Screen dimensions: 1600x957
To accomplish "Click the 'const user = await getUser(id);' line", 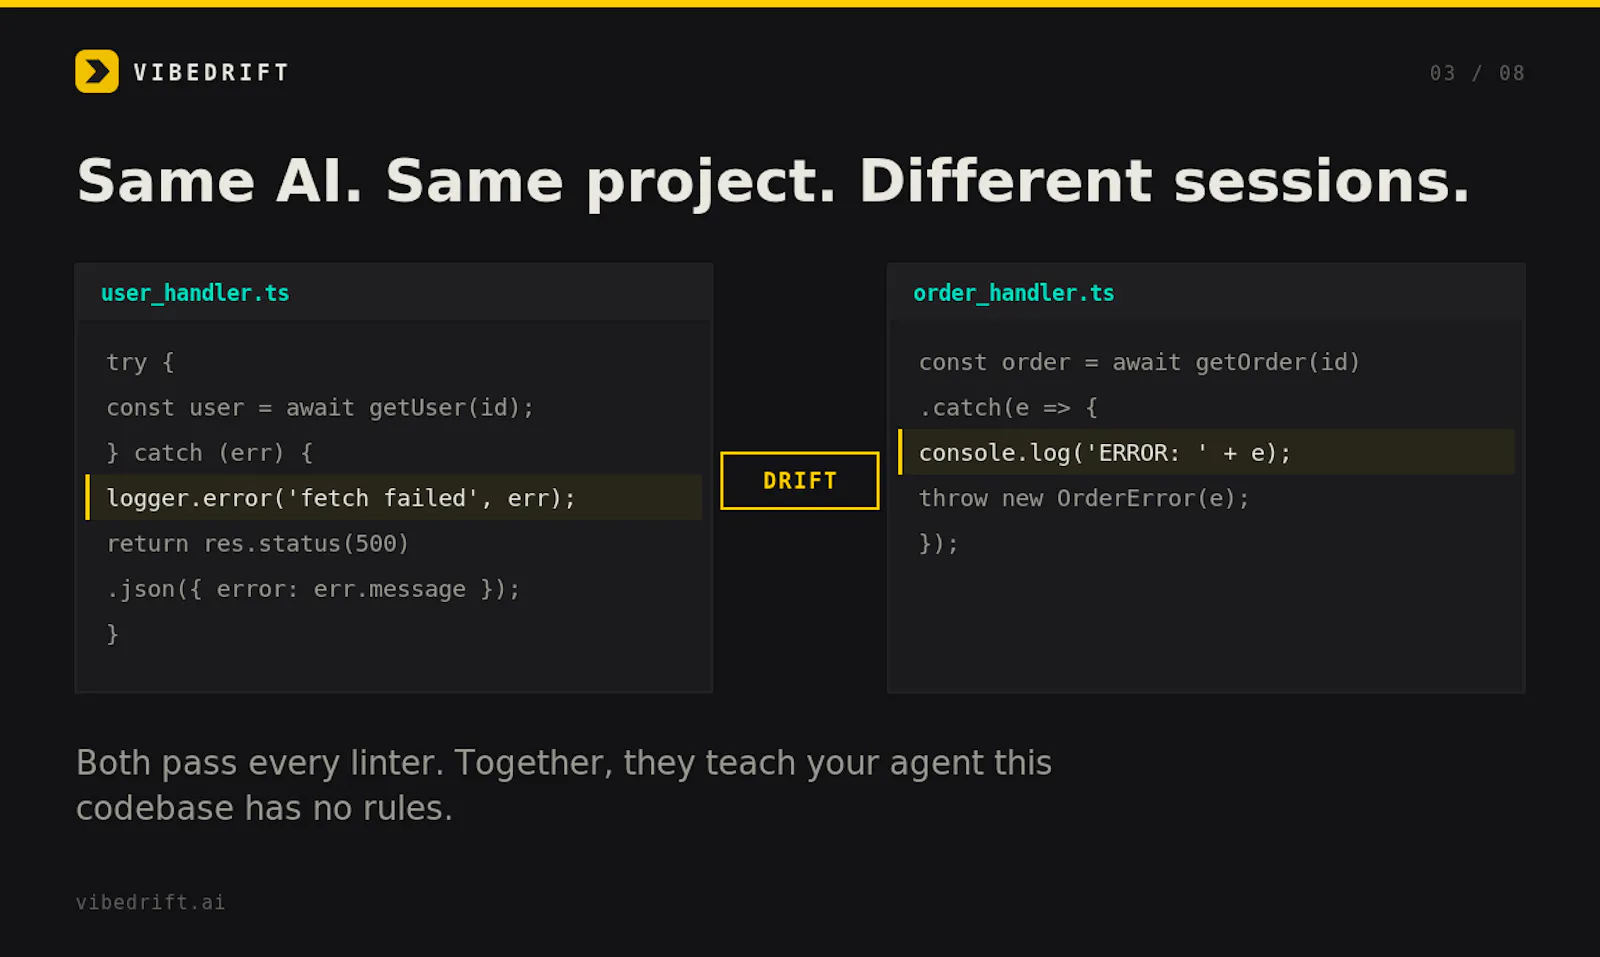I will 320,407.
